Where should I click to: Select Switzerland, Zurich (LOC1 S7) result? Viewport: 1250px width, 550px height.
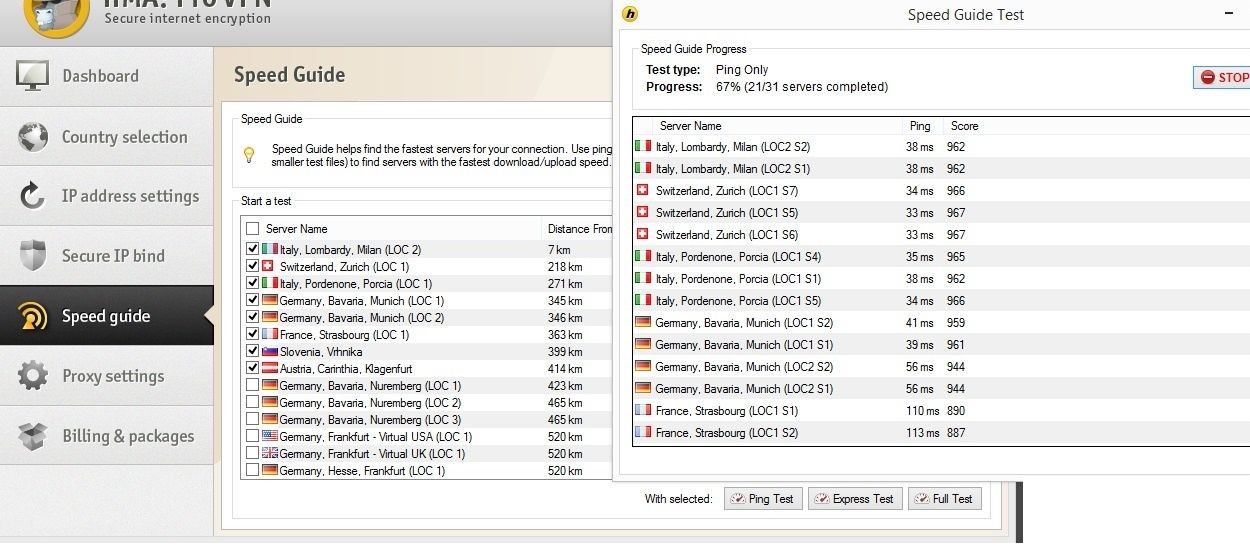[941, 190]
